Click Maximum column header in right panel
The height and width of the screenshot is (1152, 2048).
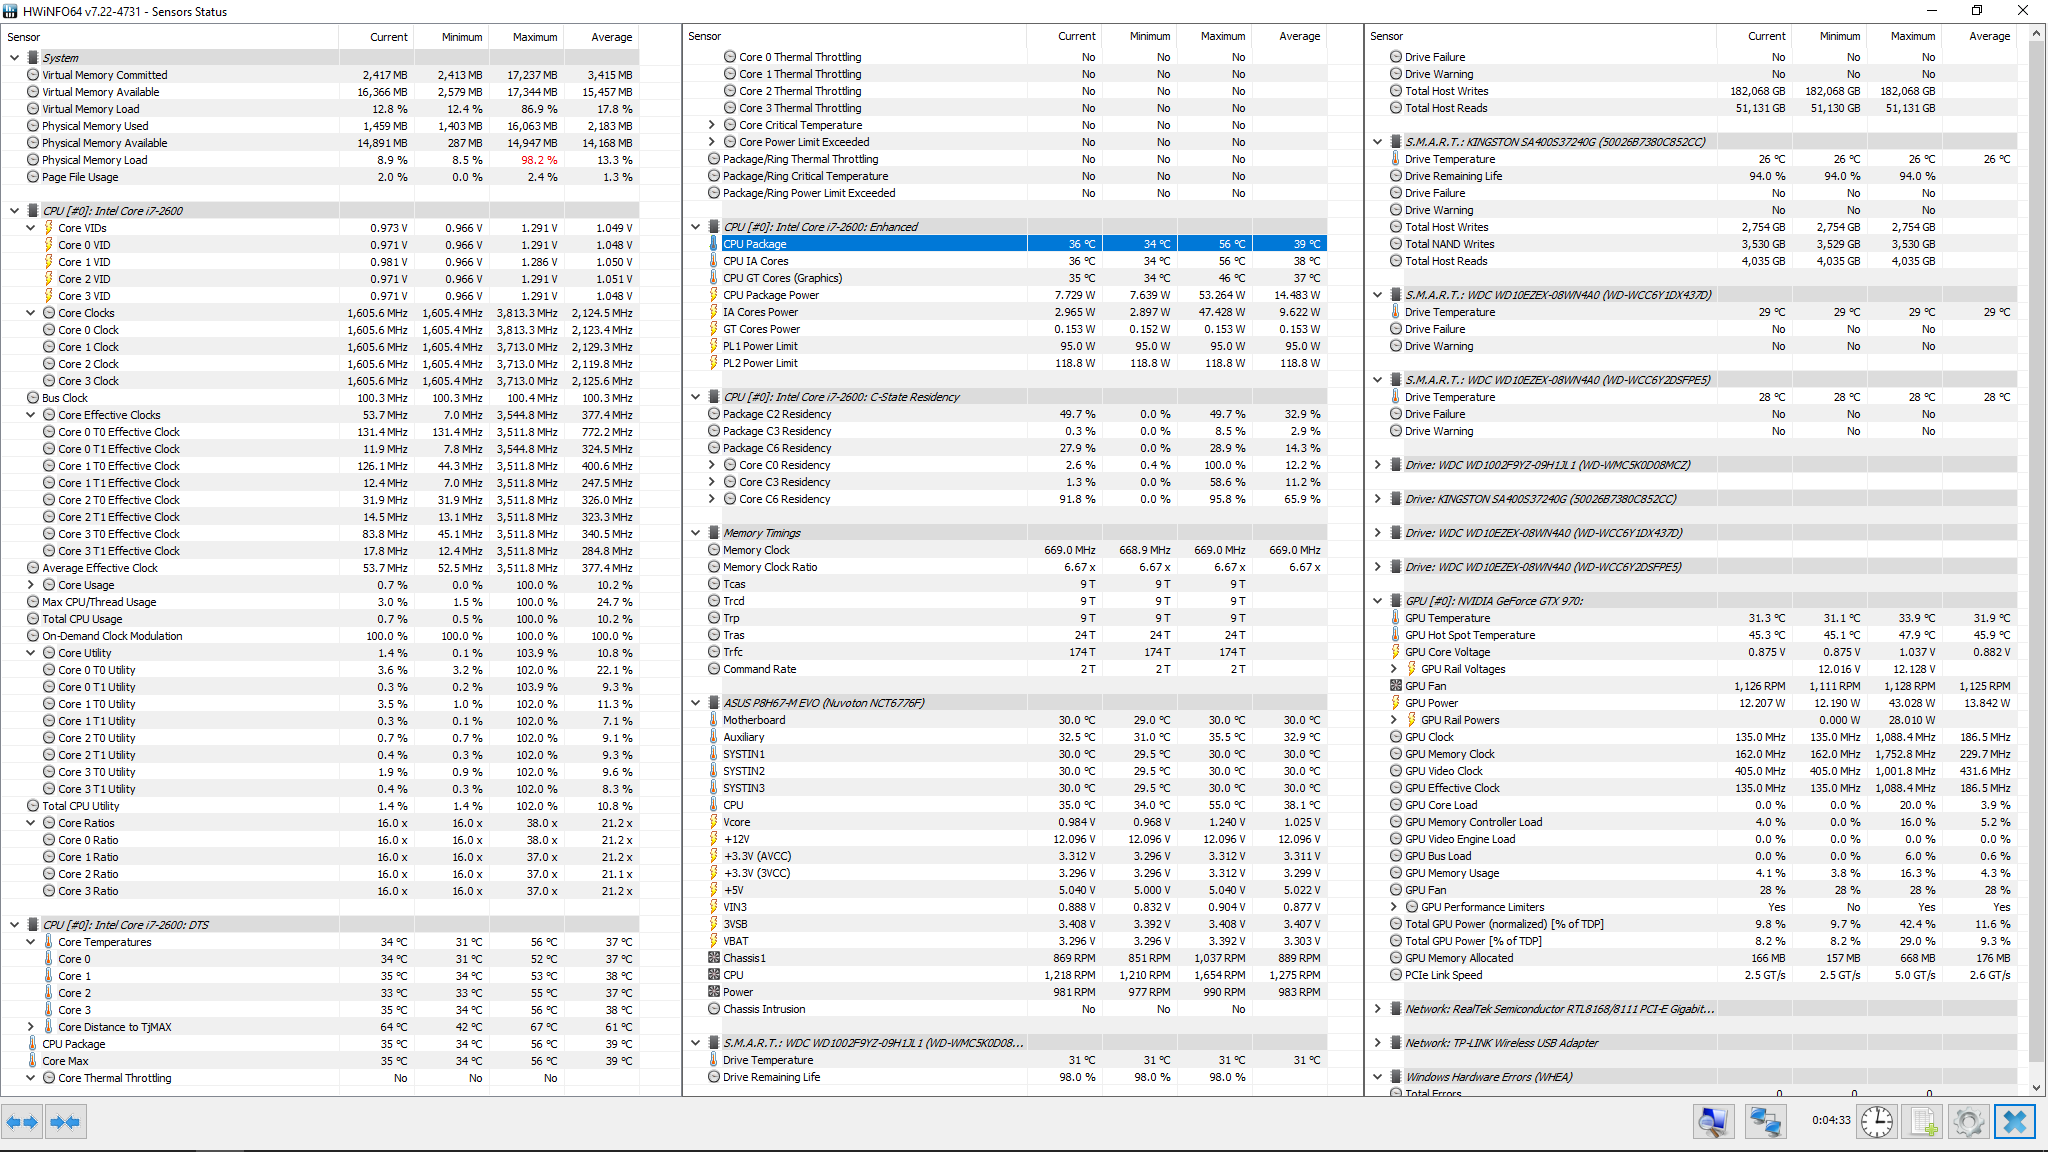click(1903, 36)
